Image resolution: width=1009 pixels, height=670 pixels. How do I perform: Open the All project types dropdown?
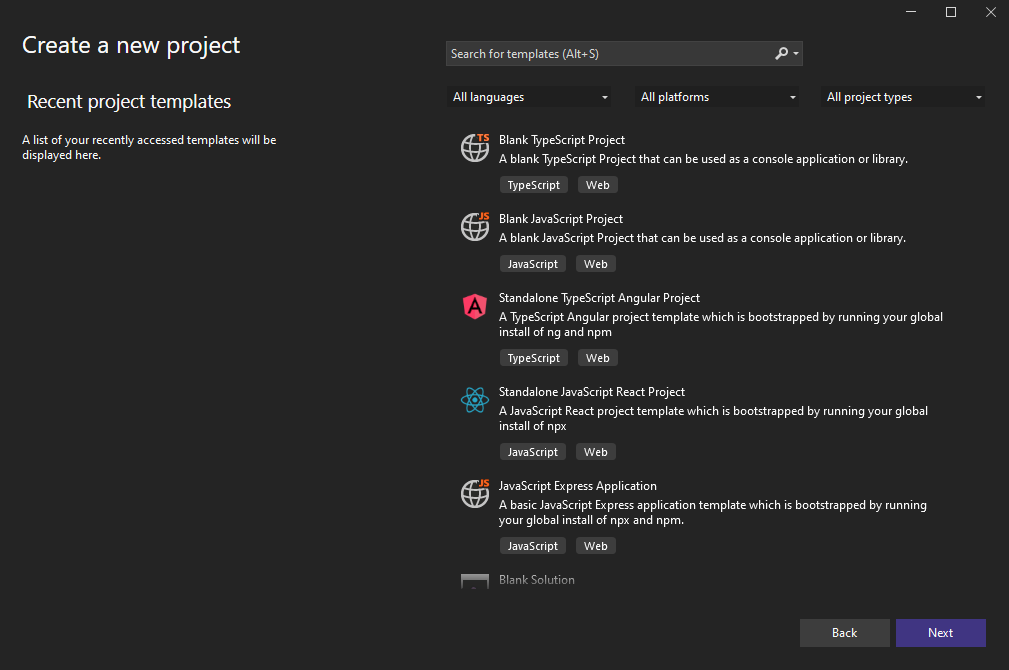coord(903,97)
